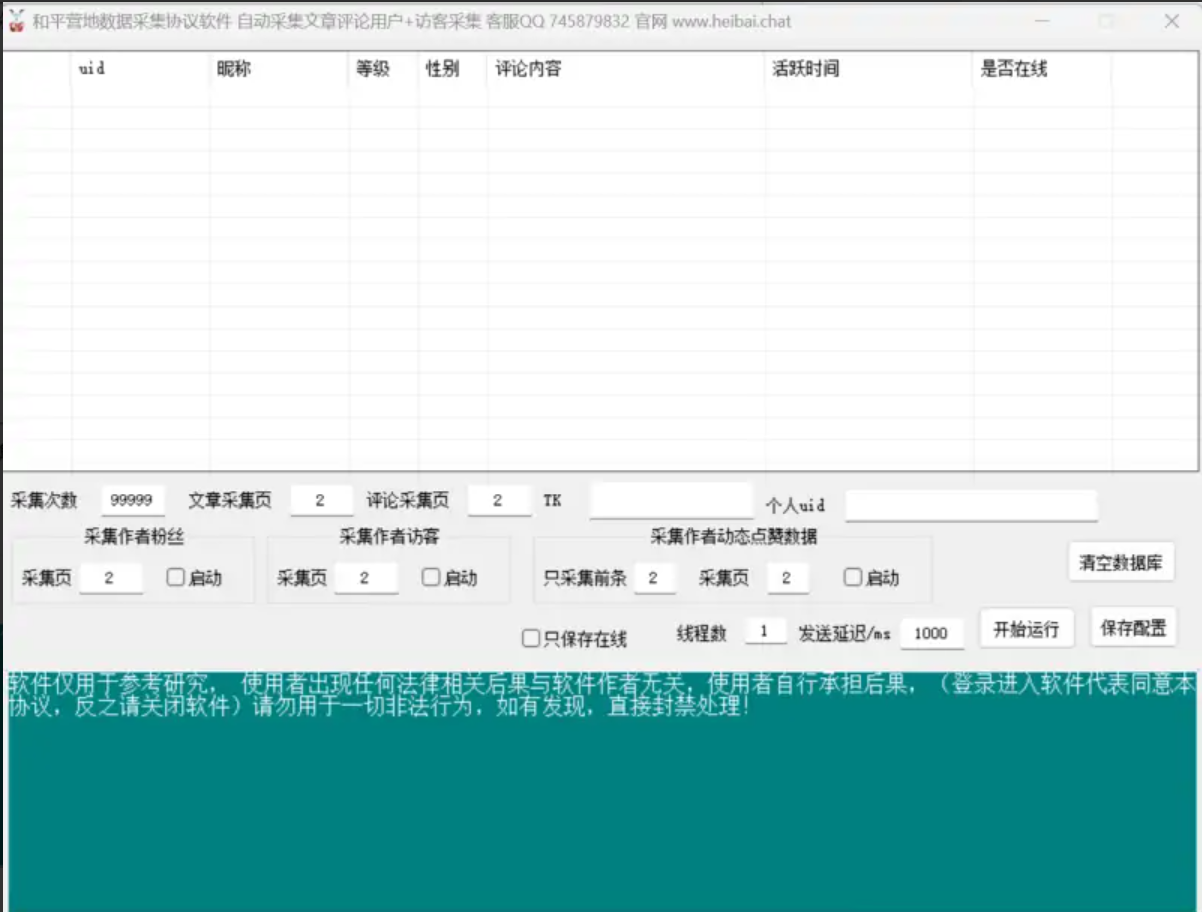Click the 个人uid label
The image size is (1202, 912).
pos(796,505)
